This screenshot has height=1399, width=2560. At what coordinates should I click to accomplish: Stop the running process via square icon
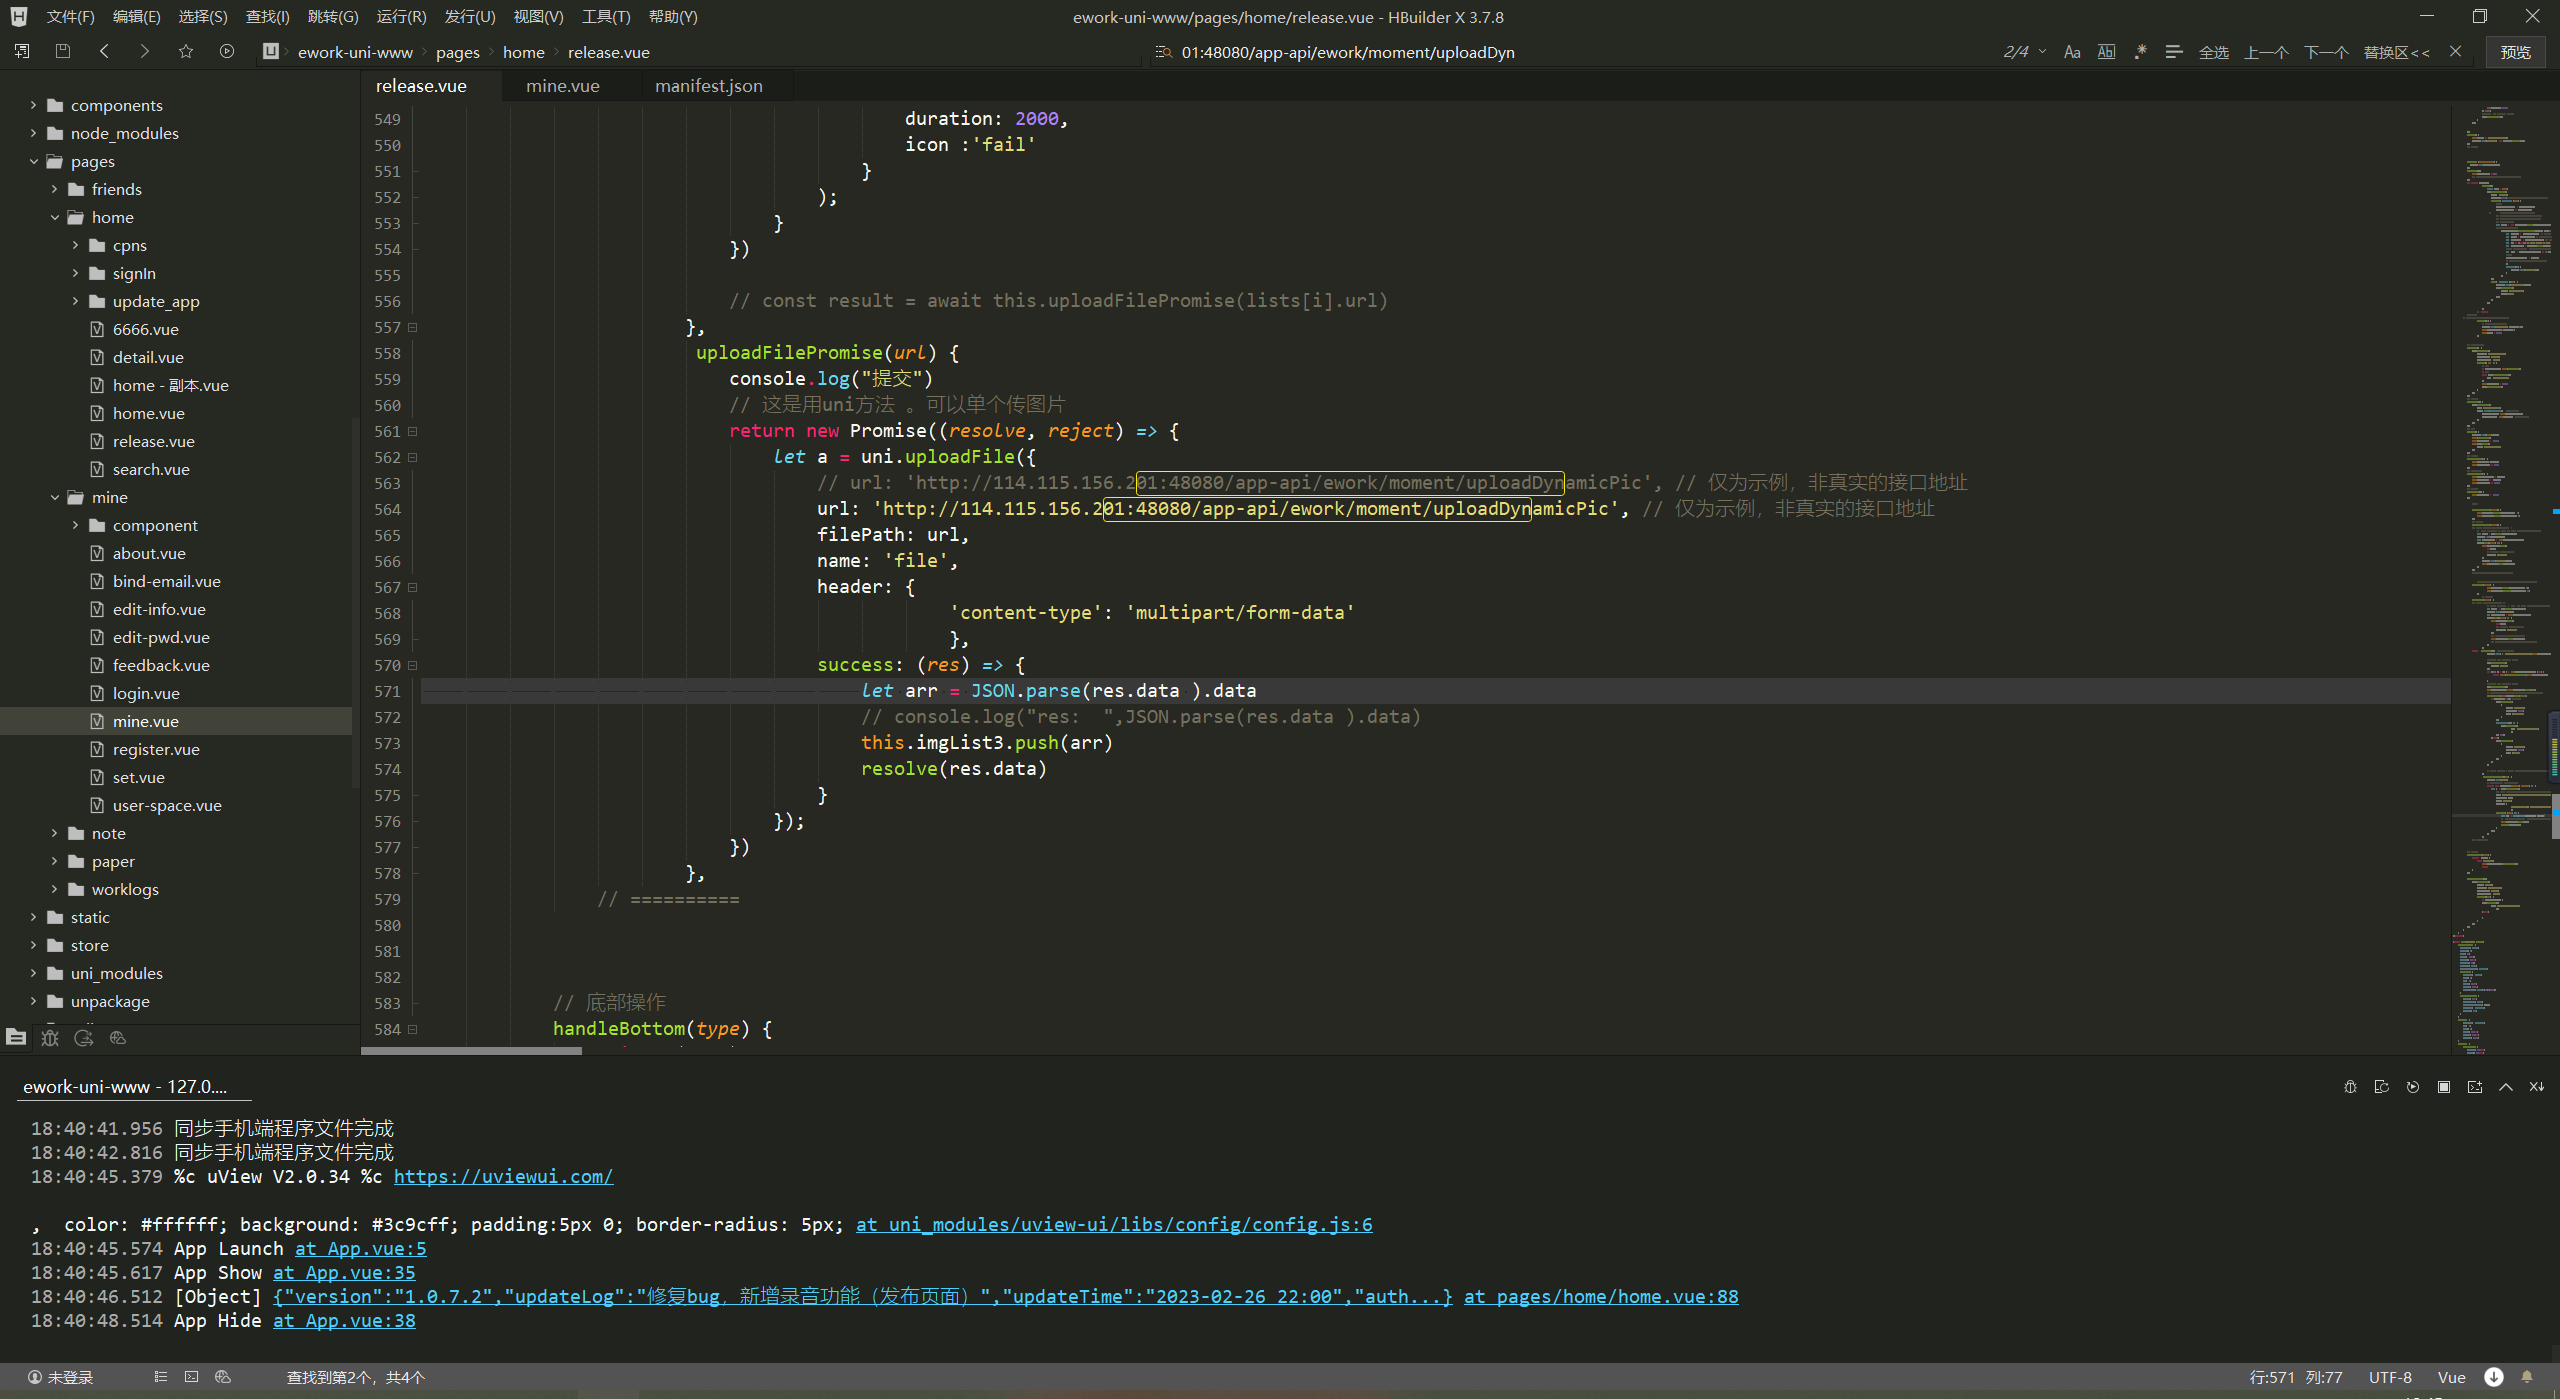coord(2444,1087)
